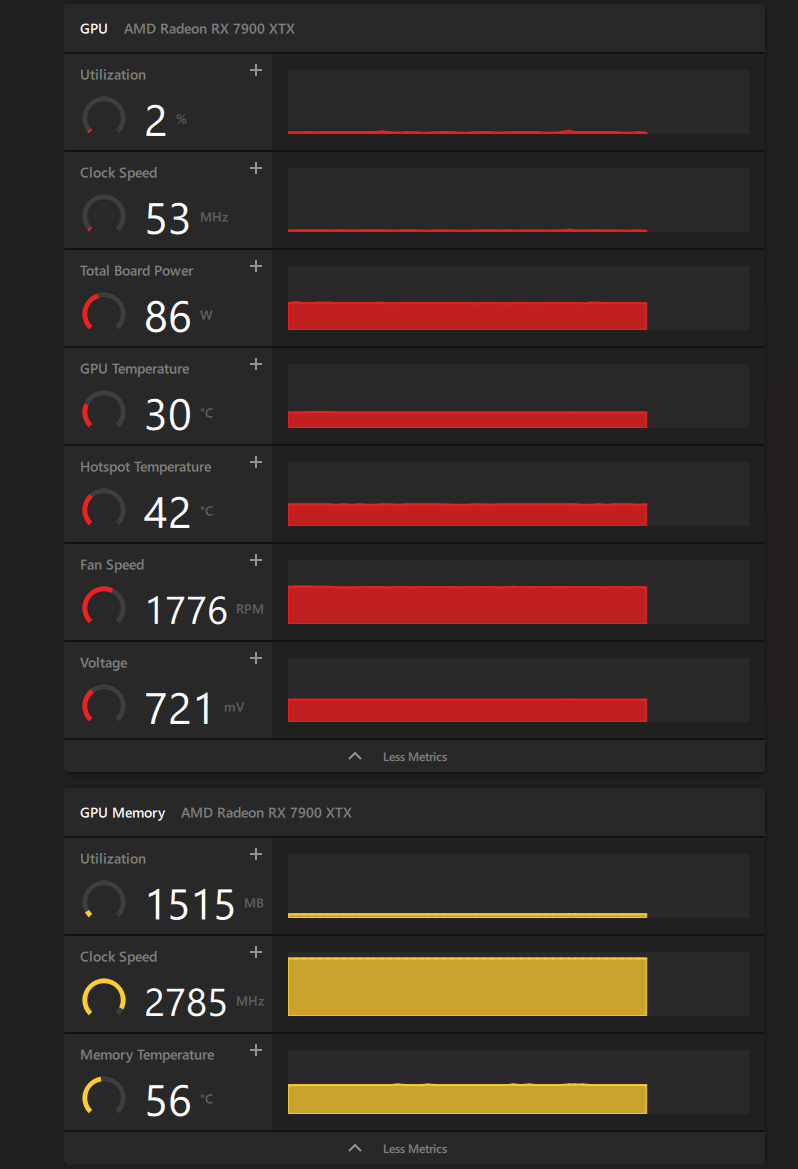The width and height of the screenshot is (798, 1169).
Task: Click the plus icon for GPU Clock Speed
Action: click(x=256, y=168)
